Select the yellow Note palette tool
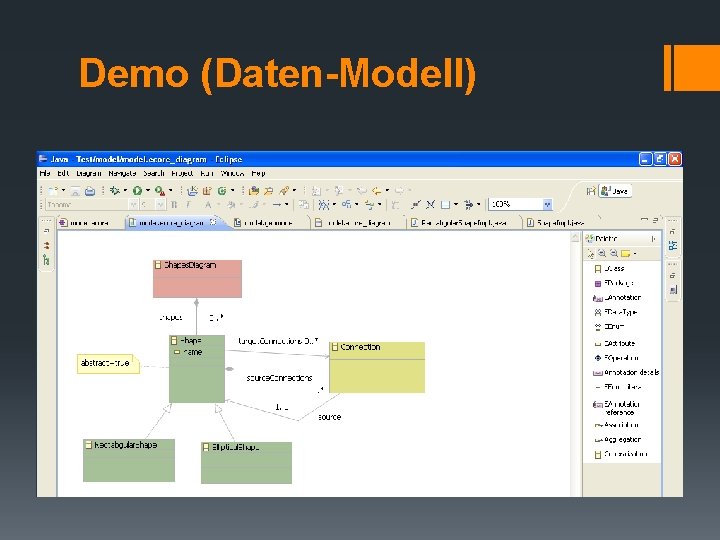This screenshot has height=540, width=720. [625, 253]
